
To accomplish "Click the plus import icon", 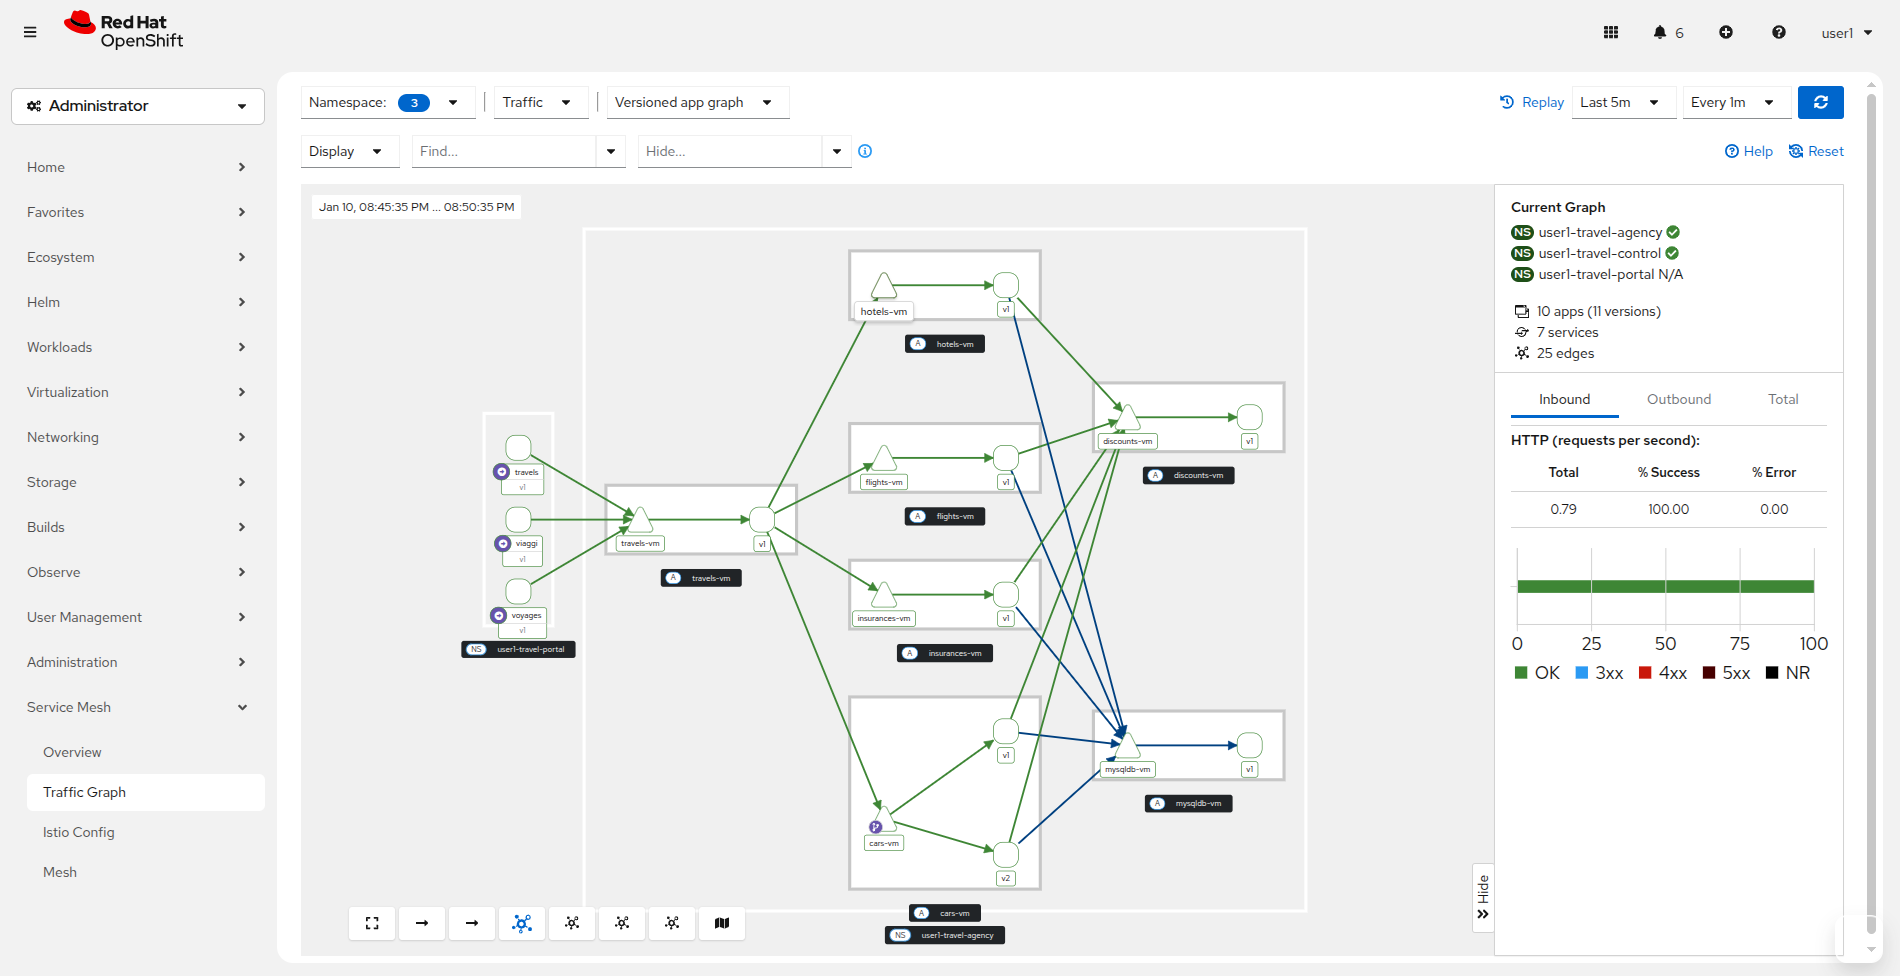I will tap(1726, 32).
